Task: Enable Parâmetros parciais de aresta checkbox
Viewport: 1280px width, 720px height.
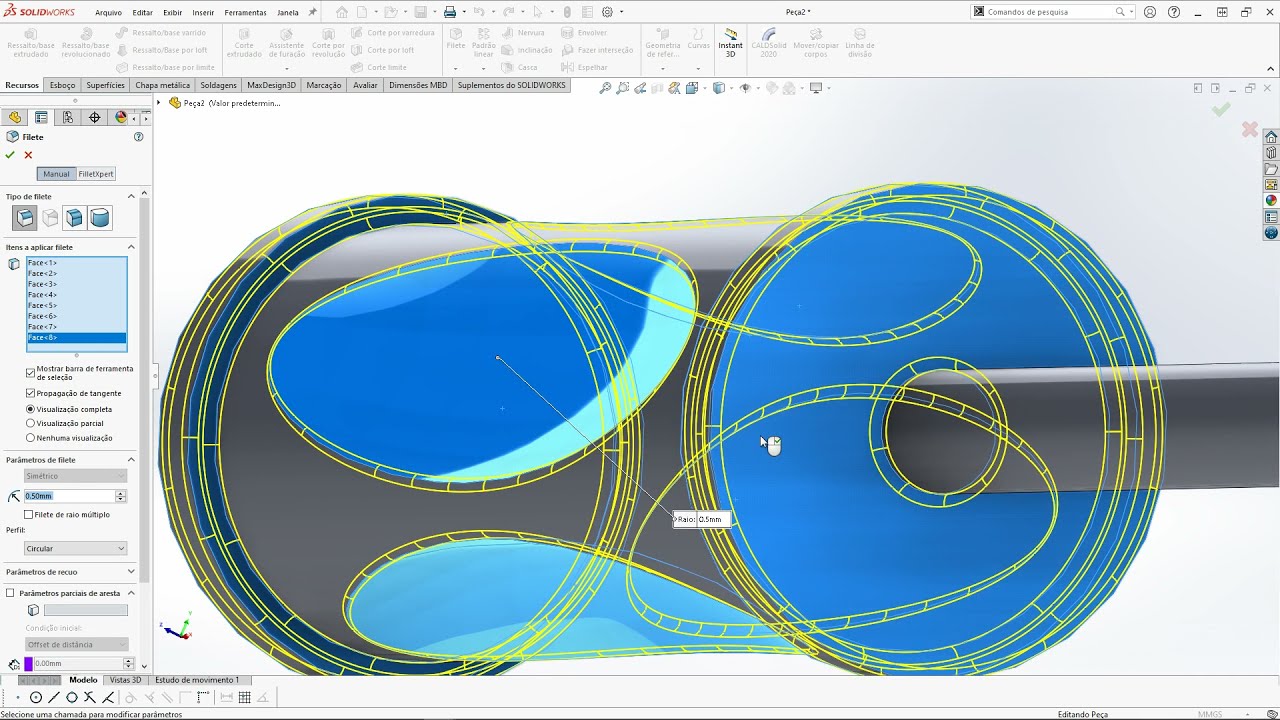Action: click(x=10, y=593)
